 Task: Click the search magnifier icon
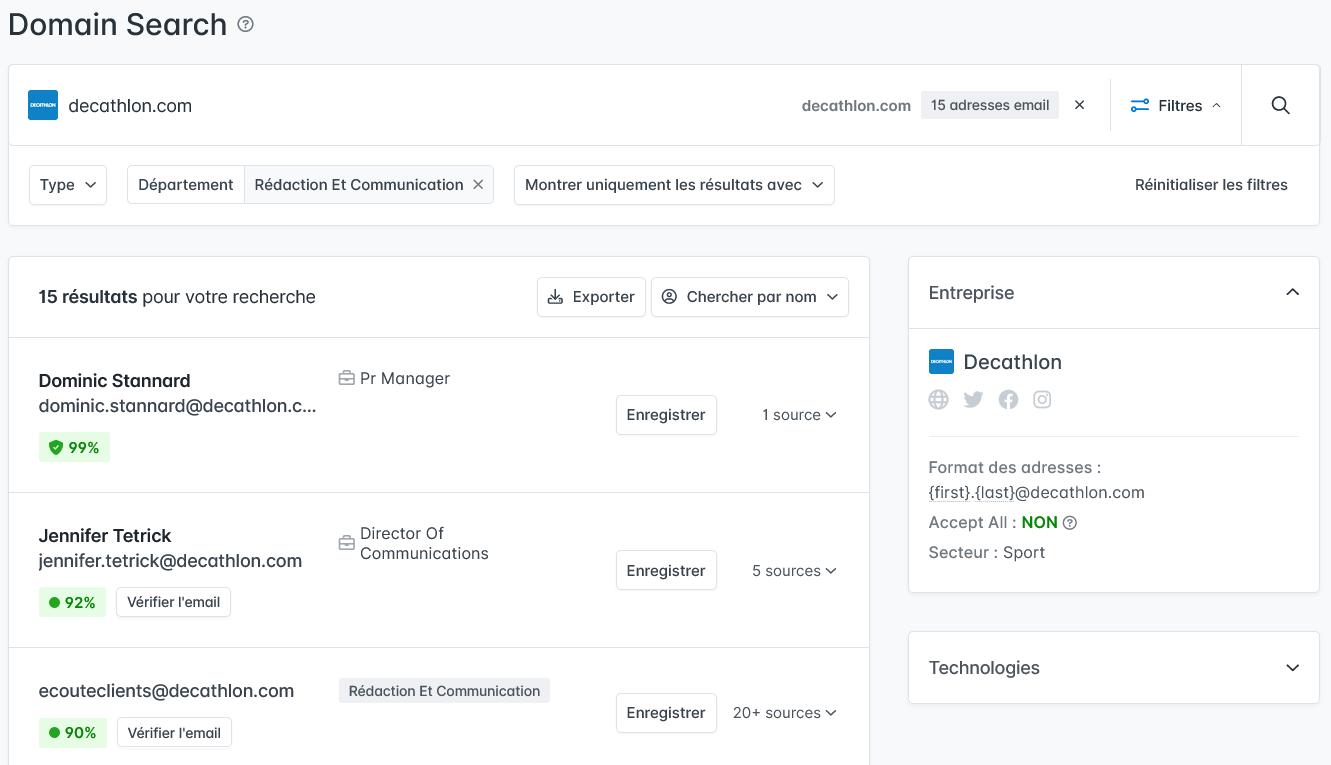(x=1280, y=105)
